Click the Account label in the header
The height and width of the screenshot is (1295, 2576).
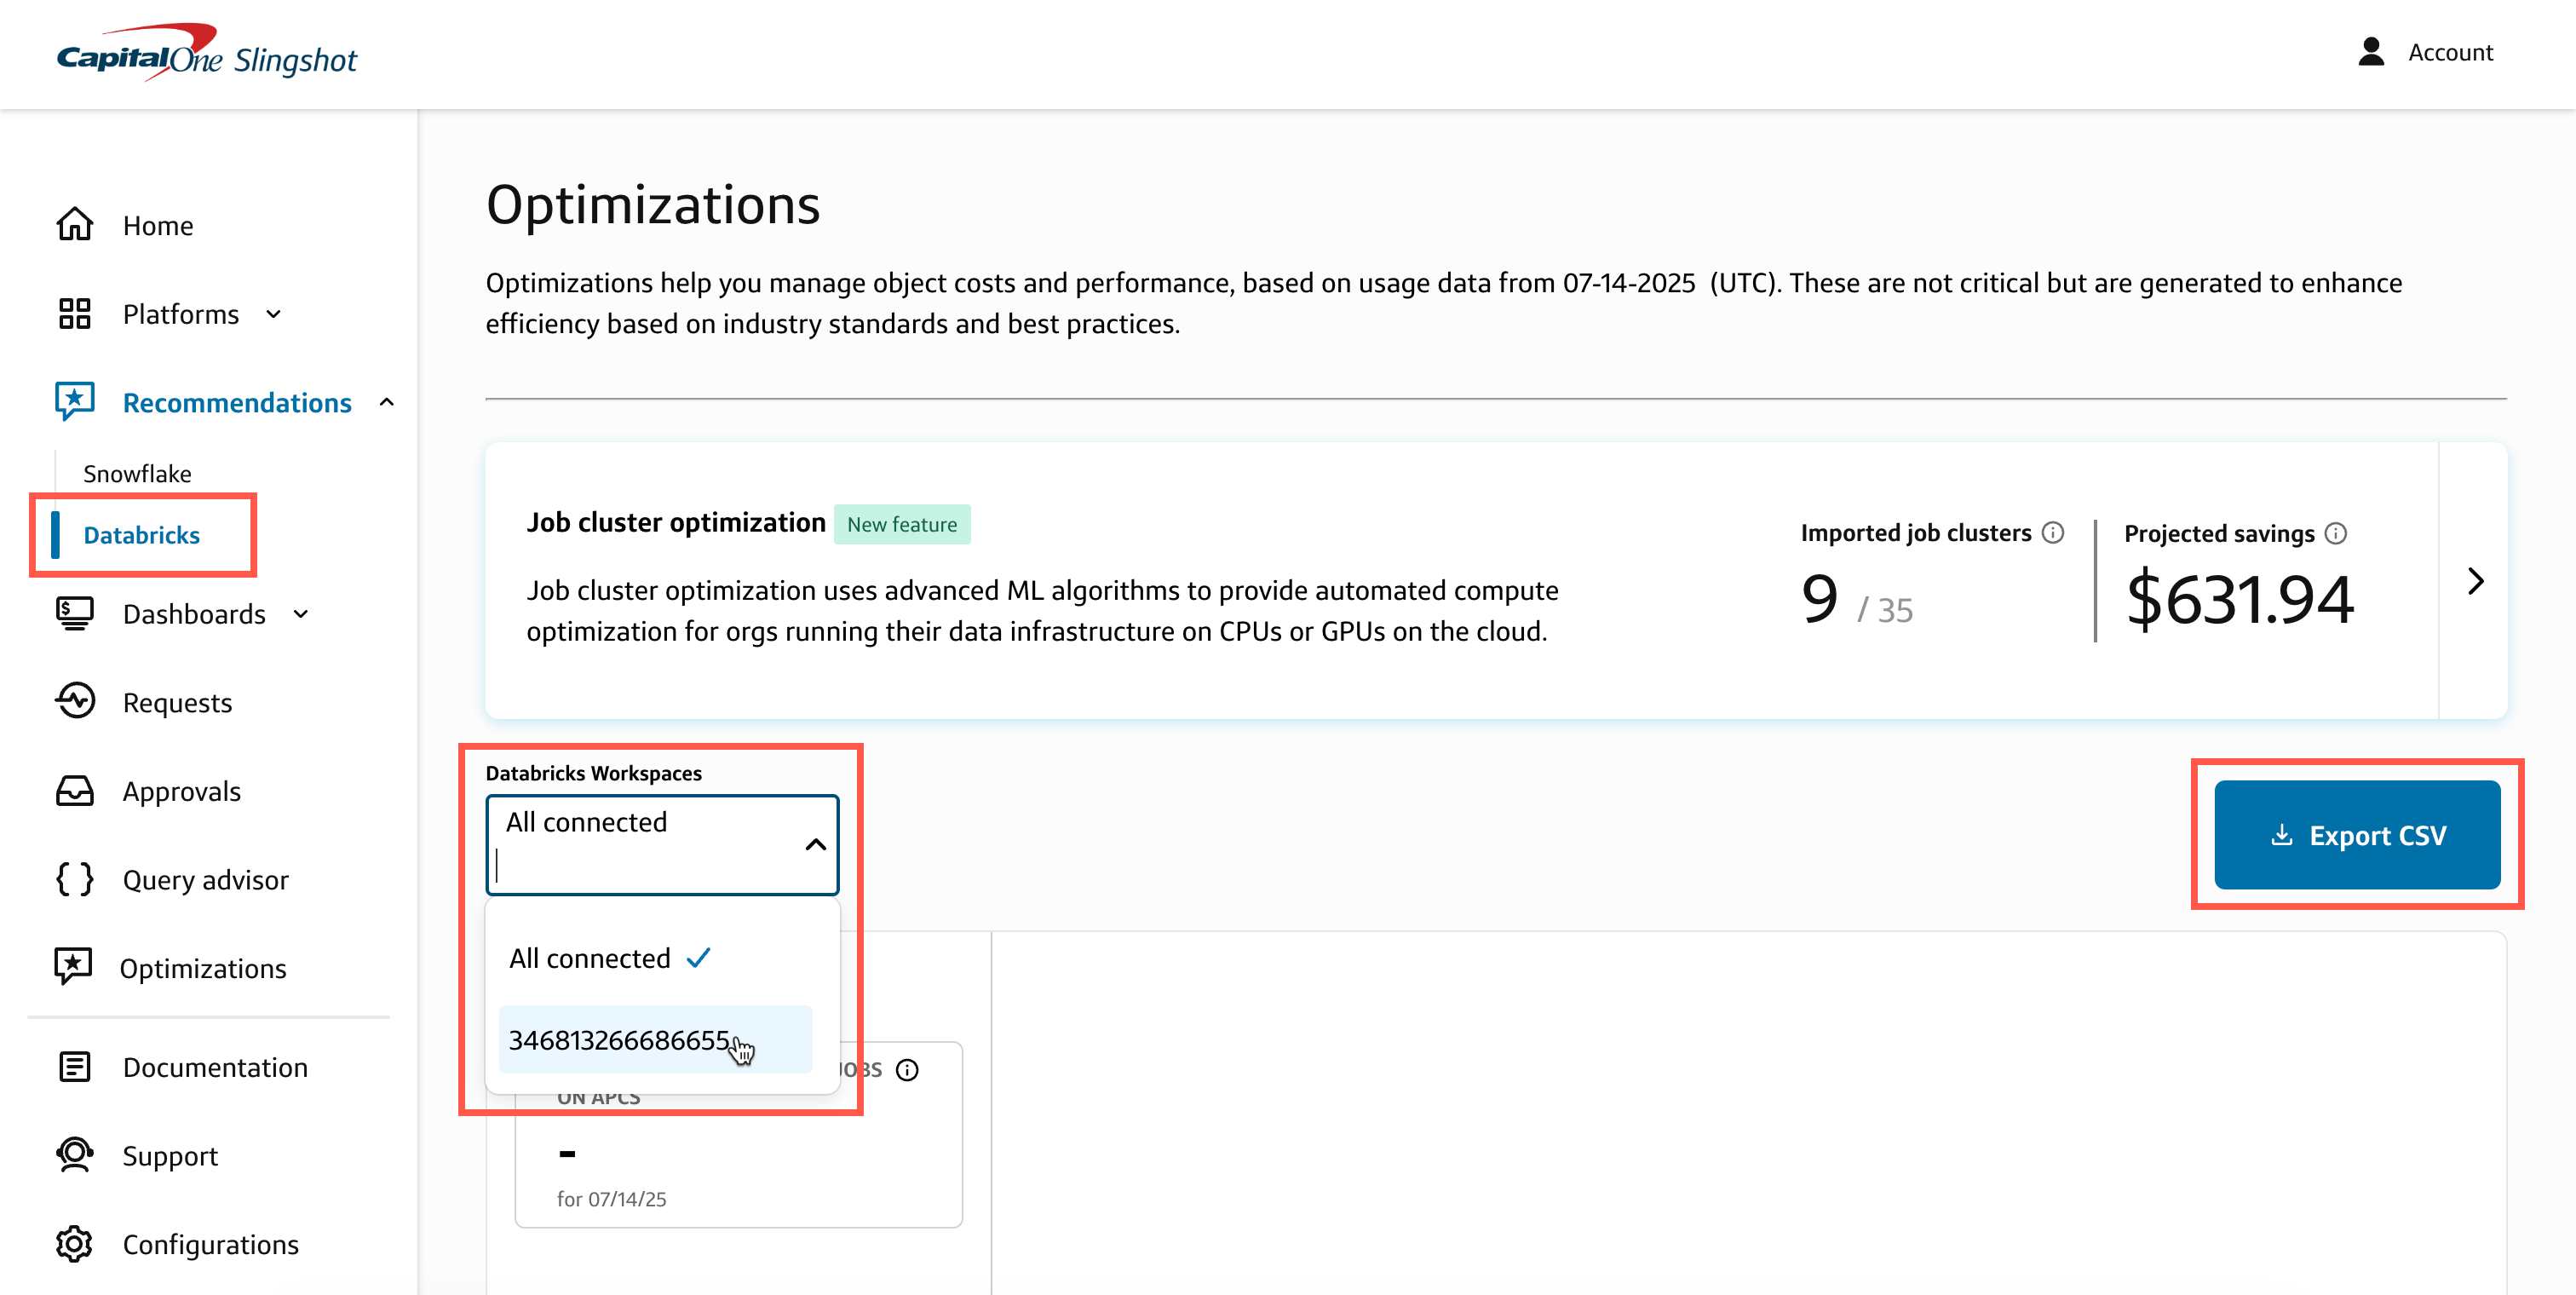[x=2450, y=52]
